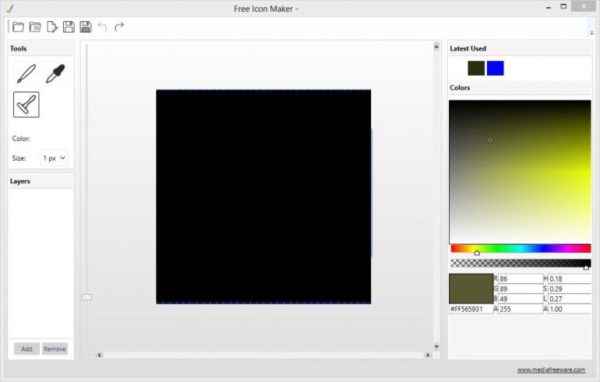The image size is (600, 382).
Task: Select the Eyedropper color picker tool
Action: [x=56, y=73]
